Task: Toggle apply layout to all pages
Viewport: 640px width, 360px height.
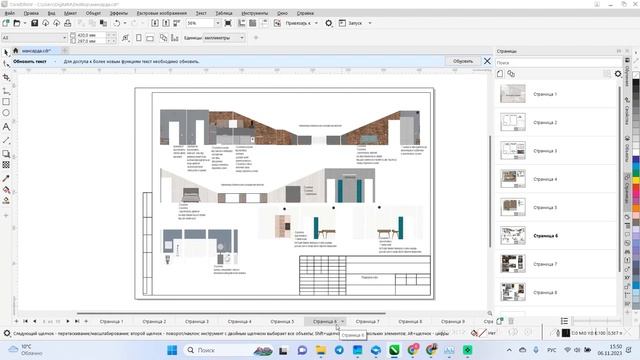Action: (x=163, y=38)
